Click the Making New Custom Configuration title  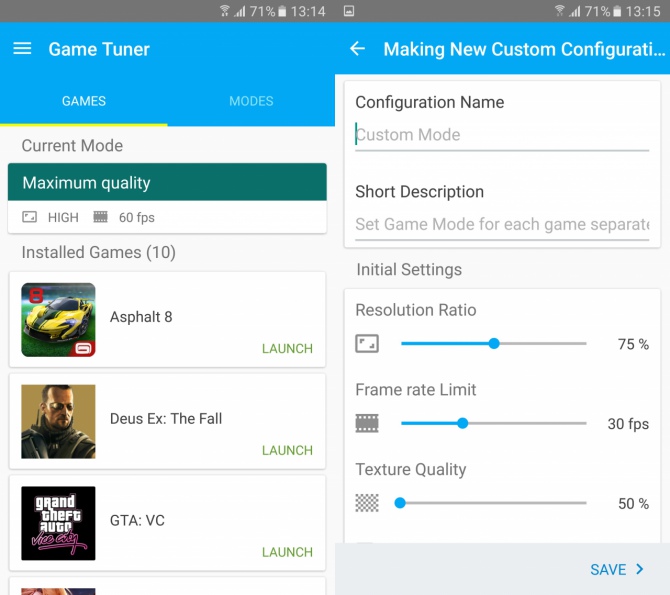tap(524, 49)
